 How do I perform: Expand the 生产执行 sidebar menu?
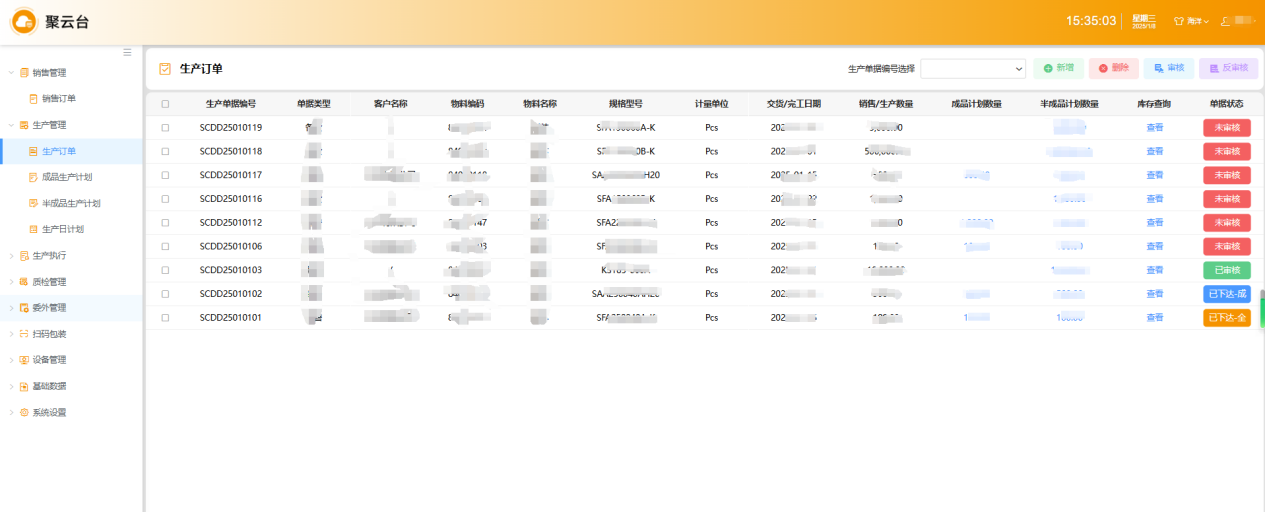click(x=50, y=256)
